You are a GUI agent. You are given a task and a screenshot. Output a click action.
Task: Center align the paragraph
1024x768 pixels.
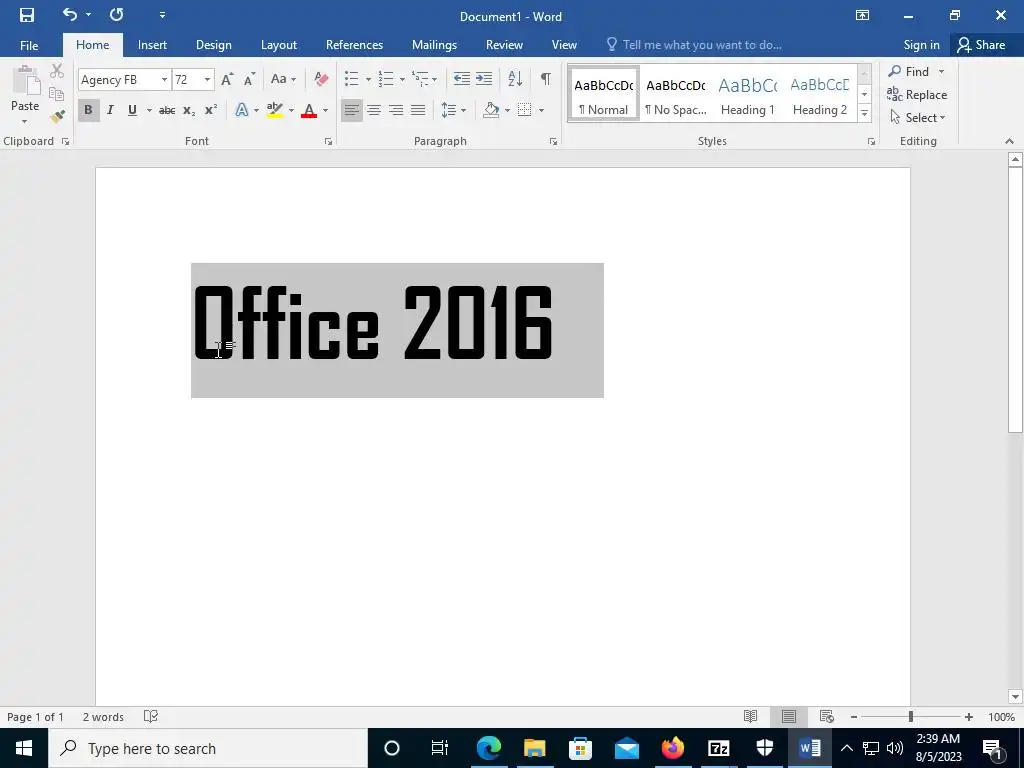click(x=374, y=110)
